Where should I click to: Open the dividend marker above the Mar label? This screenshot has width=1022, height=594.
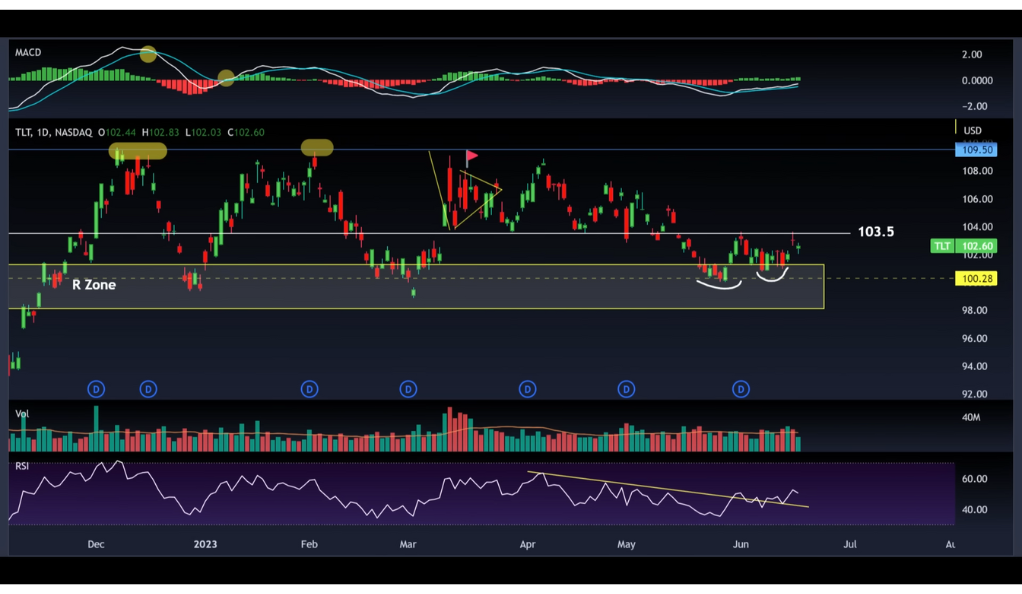pos(408,389)
